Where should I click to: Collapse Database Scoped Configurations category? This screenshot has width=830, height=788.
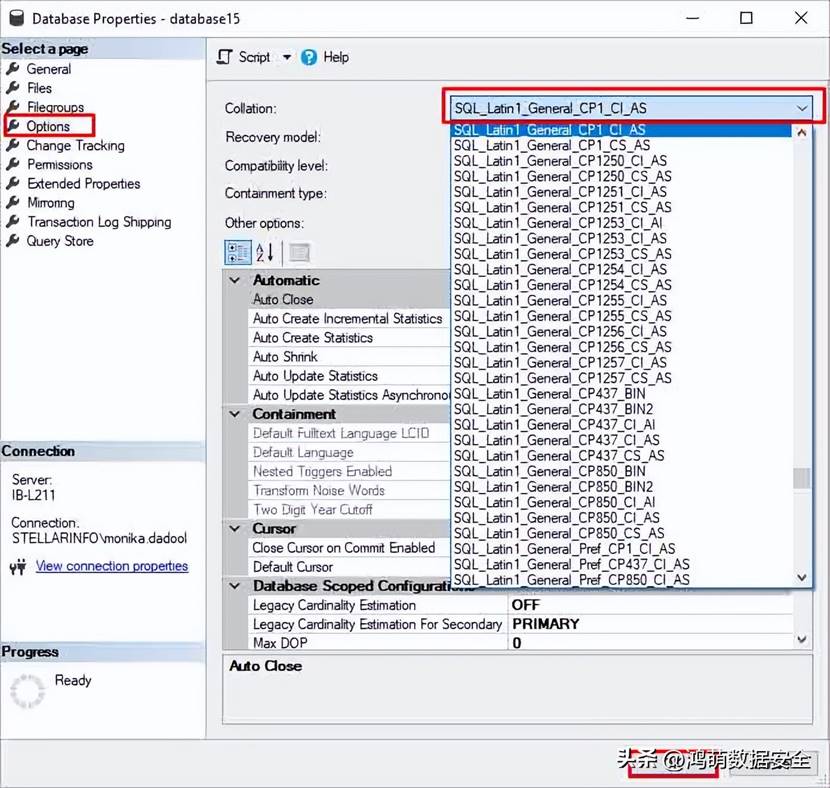click(x=235, y=586)
